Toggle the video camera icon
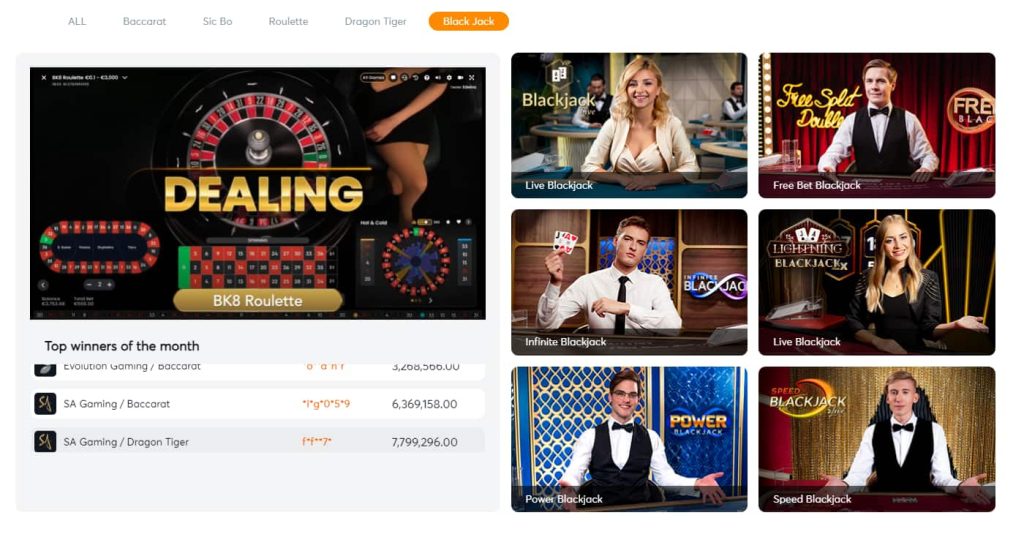Image resolution: width=1024 pixels, height=548 pixels. tap(460, 78)
